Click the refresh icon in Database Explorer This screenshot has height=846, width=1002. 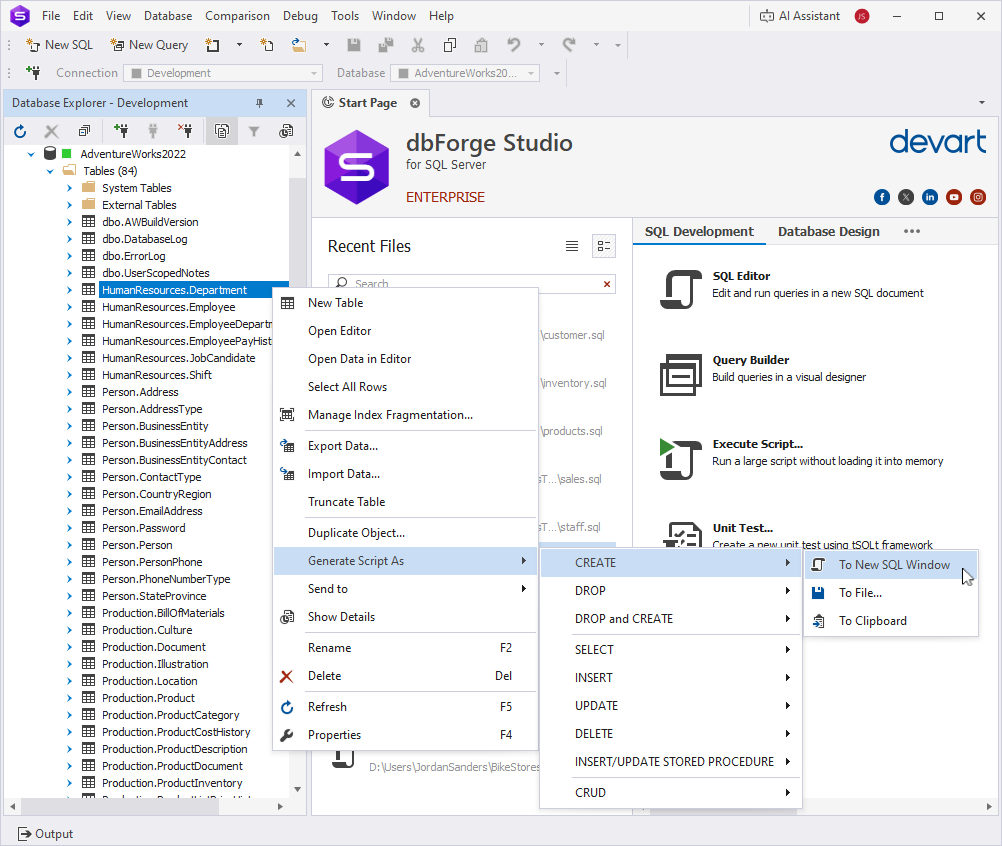click(x=20, y=131)
